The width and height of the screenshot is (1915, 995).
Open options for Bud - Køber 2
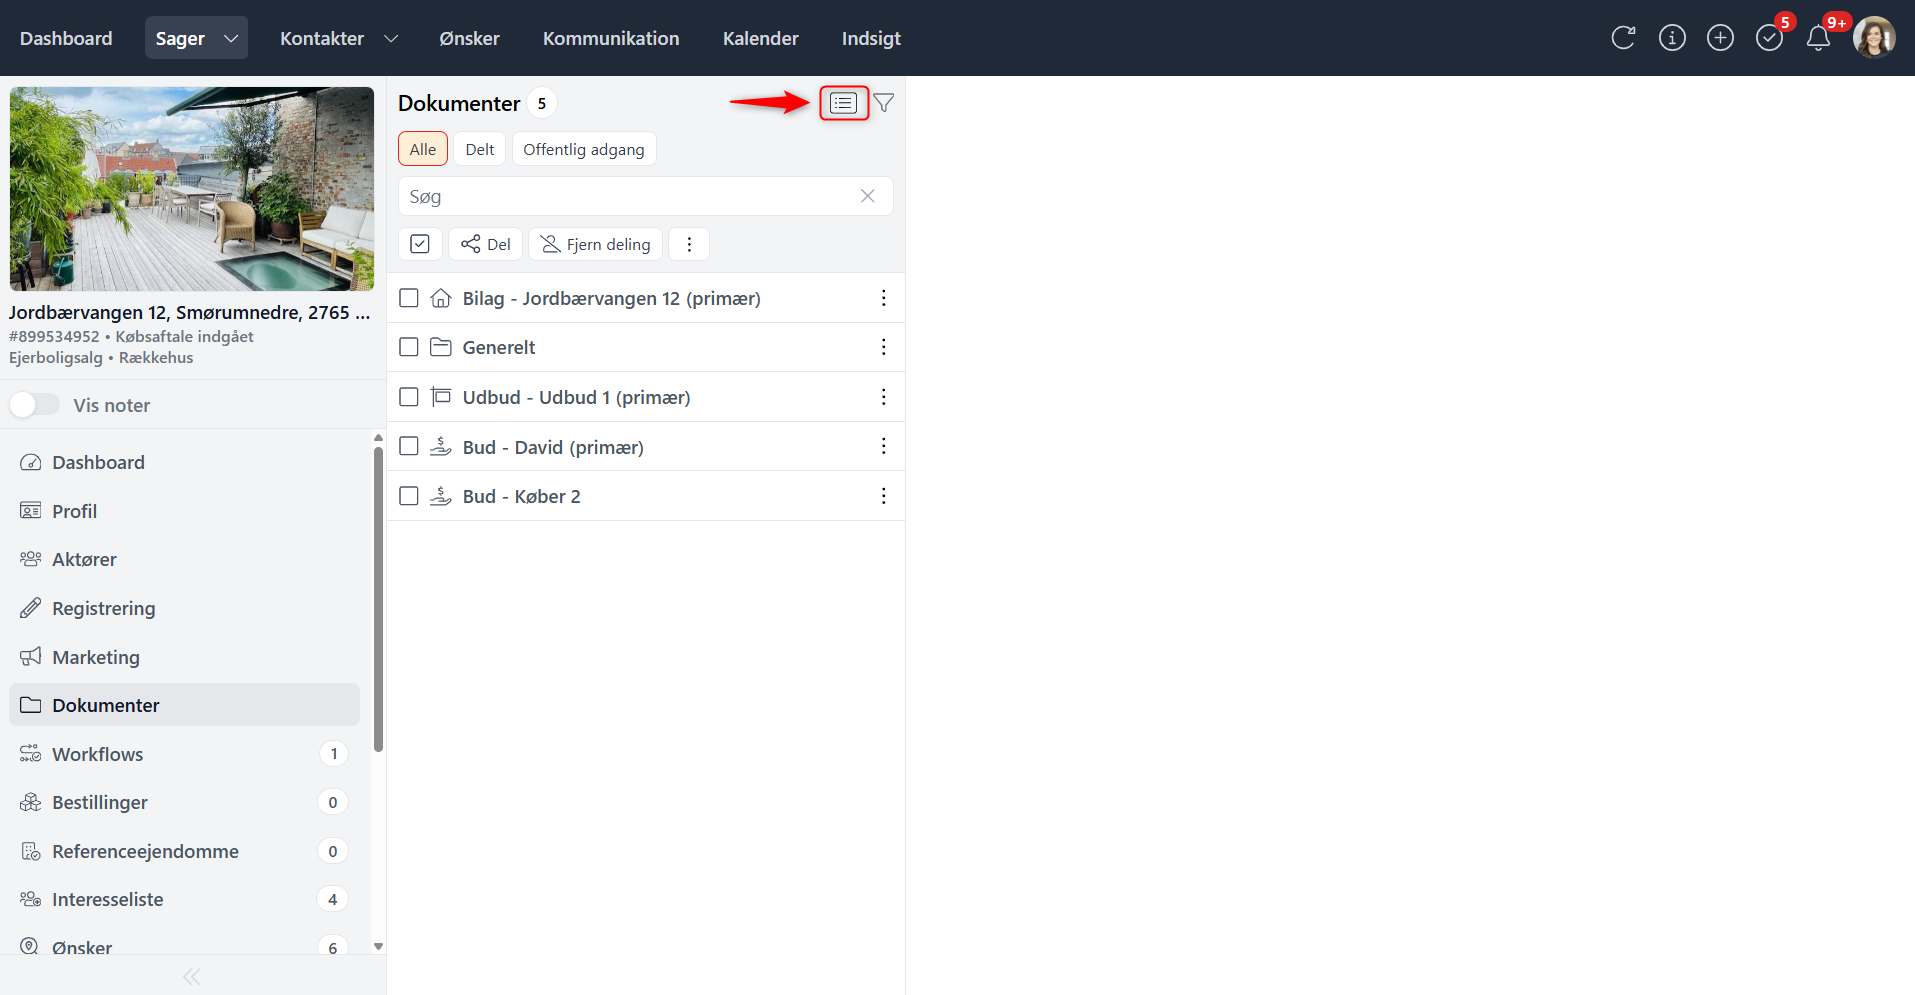pyautogui.click(x=883, y=496)
